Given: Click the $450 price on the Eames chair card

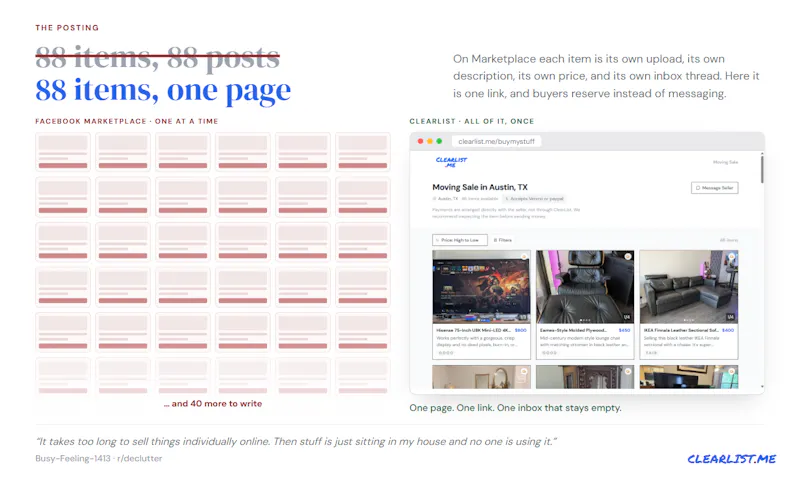Looking at the screenshot, I should click(x=624, y=330).
